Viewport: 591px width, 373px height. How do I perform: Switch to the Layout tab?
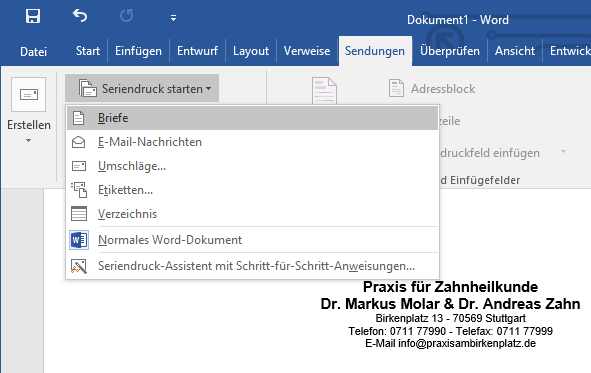[251, 51]
